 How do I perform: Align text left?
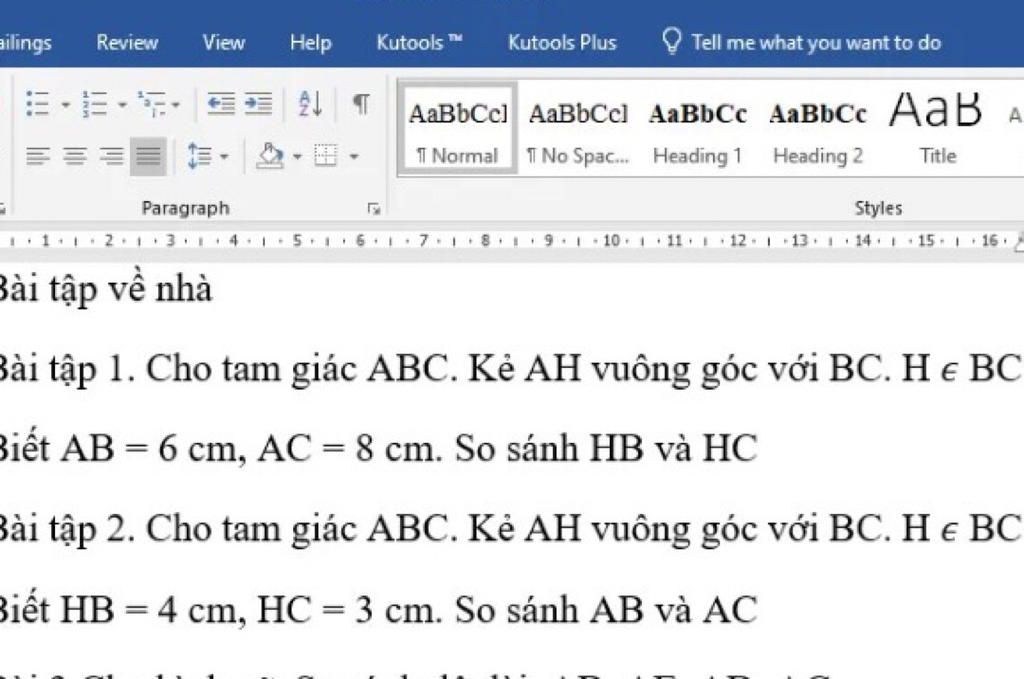(38, 156)
